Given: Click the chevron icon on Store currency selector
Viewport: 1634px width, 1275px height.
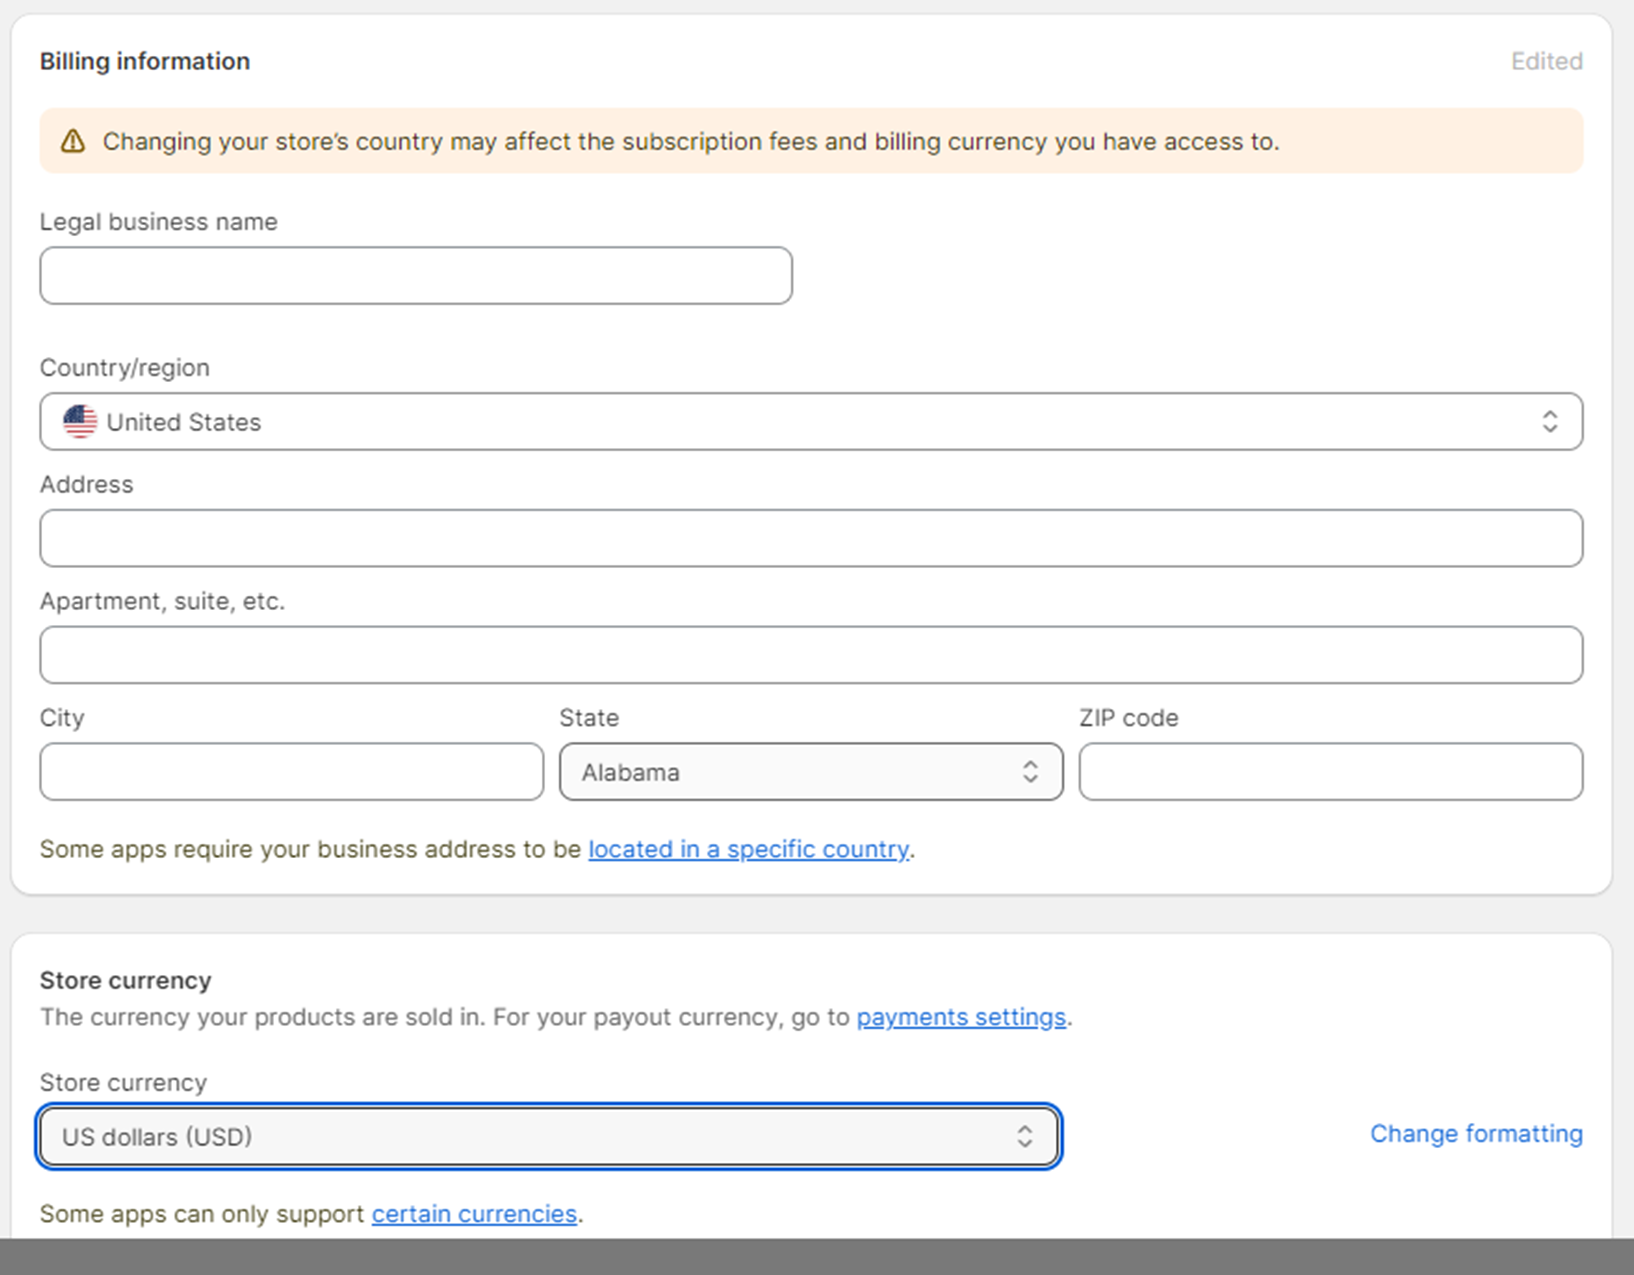Looking at the screenshot, I should coord(1025,1136).
